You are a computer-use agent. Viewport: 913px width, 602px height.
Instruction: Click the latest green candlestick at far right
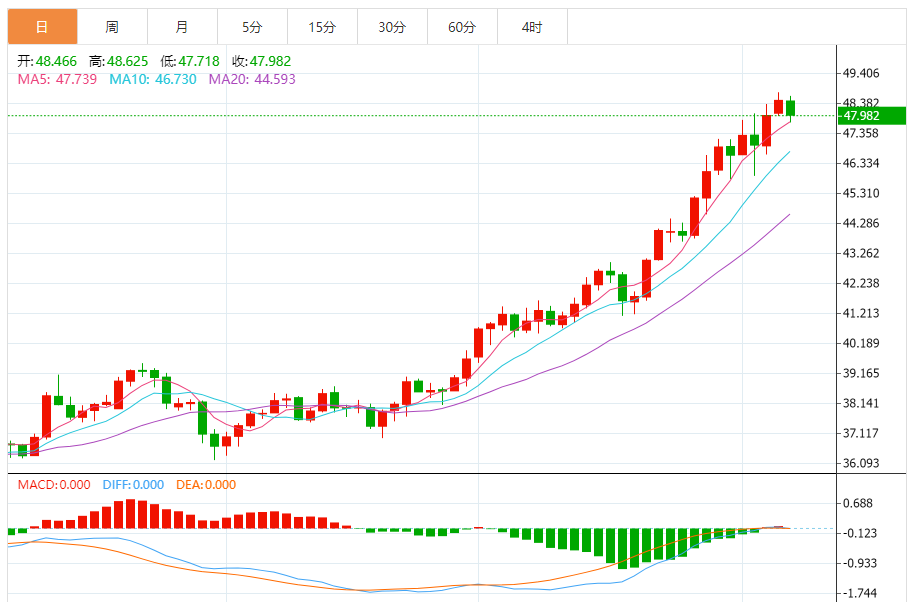pos(790,108)
